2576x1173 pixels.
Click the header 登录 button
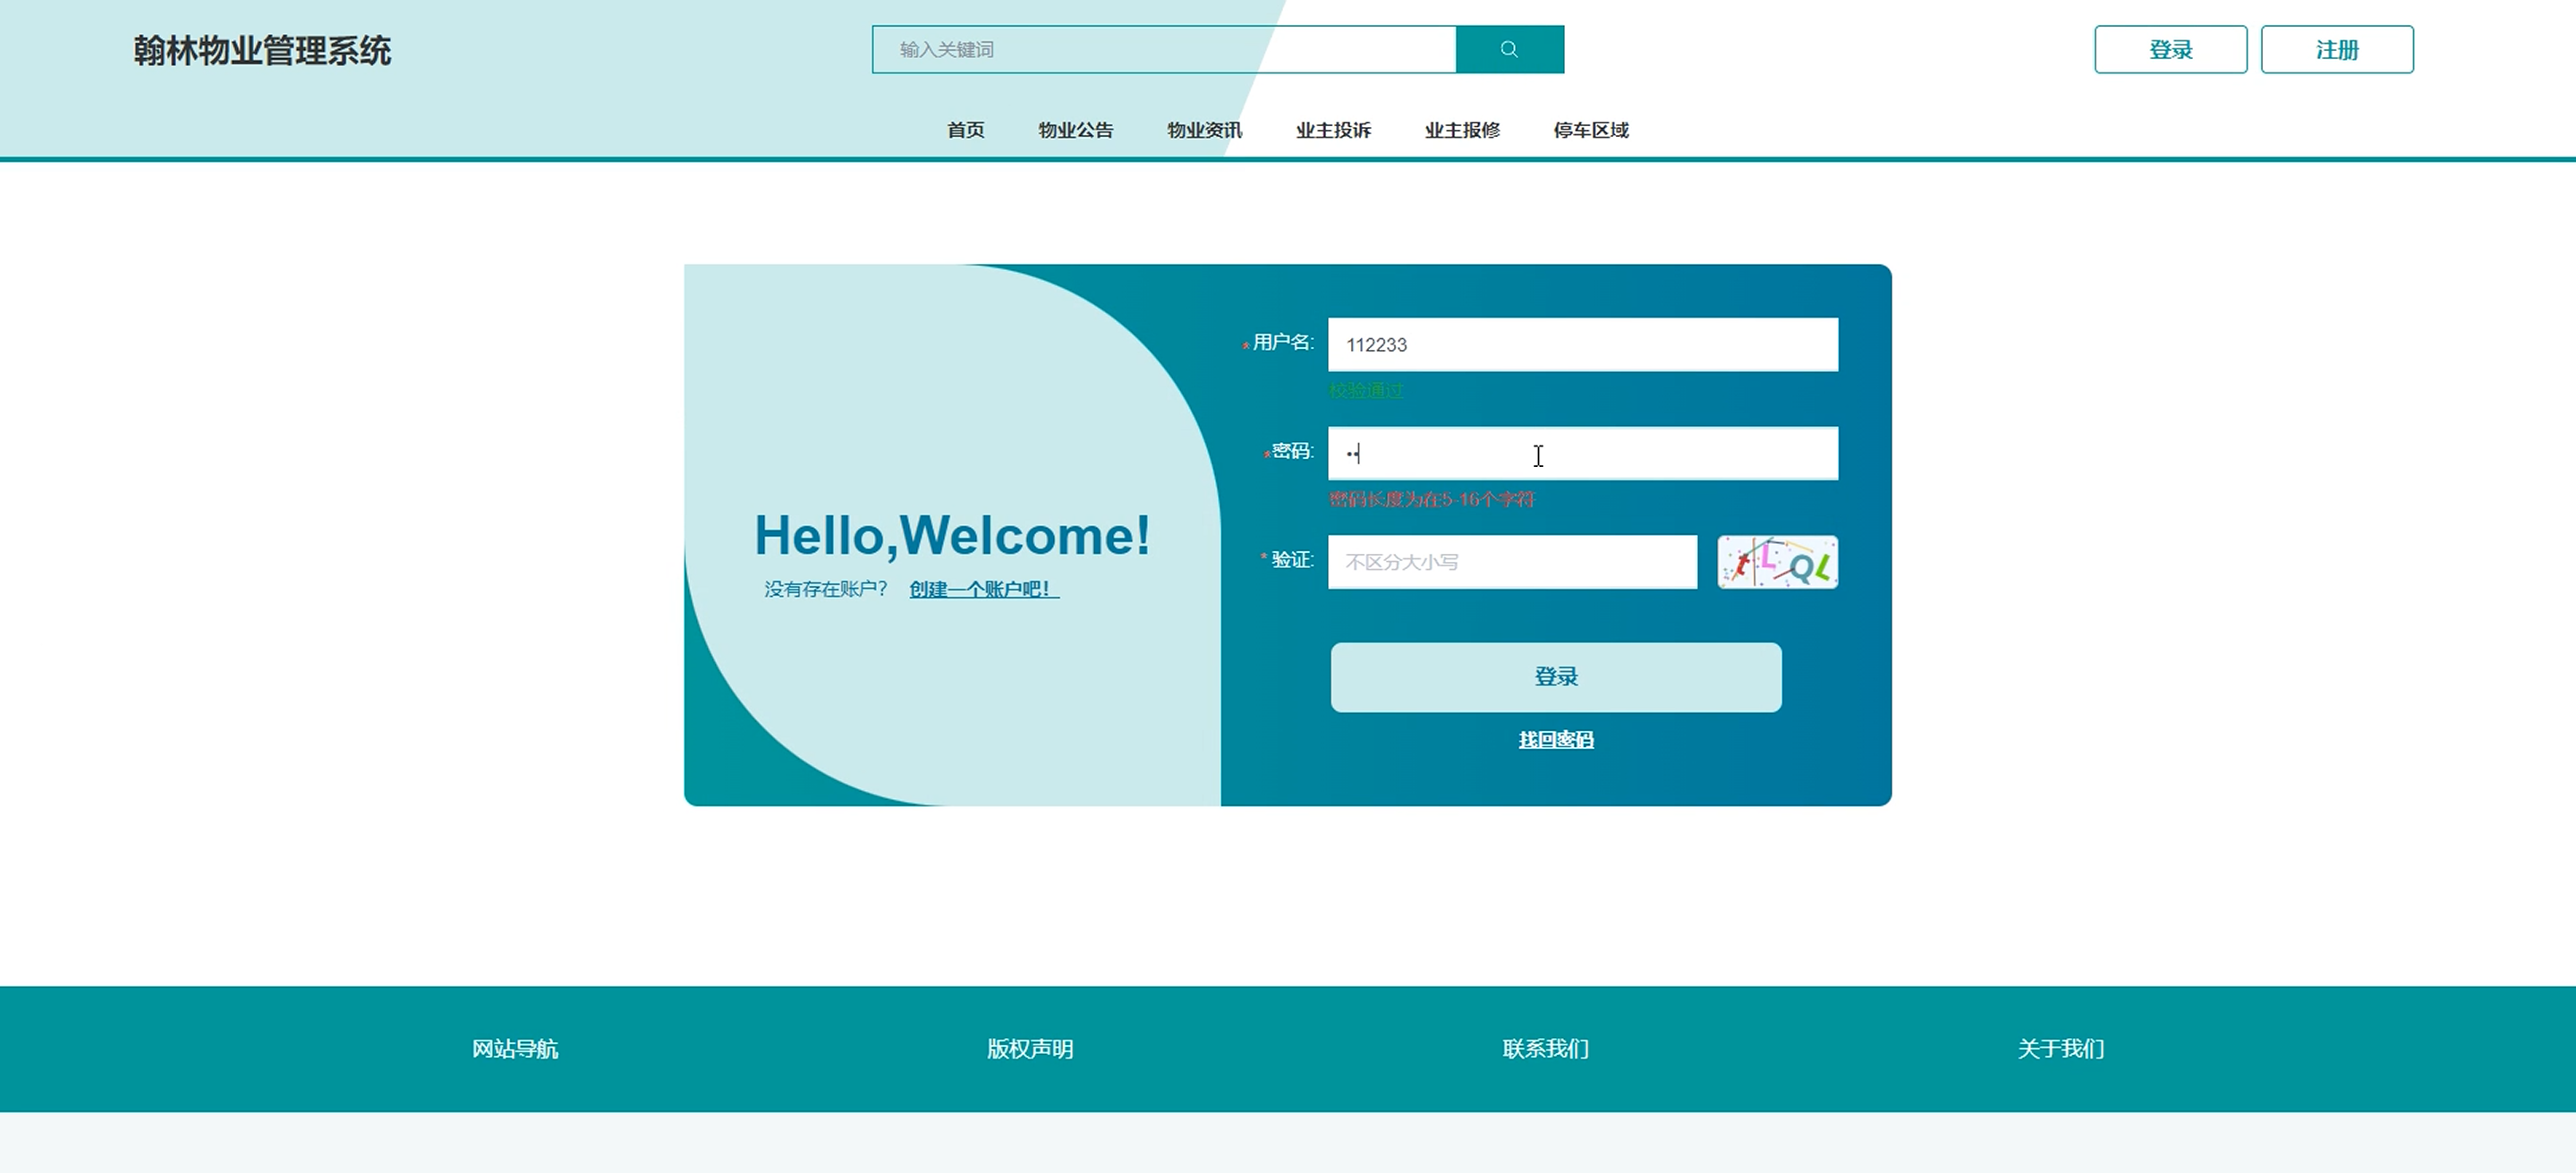2170,49
